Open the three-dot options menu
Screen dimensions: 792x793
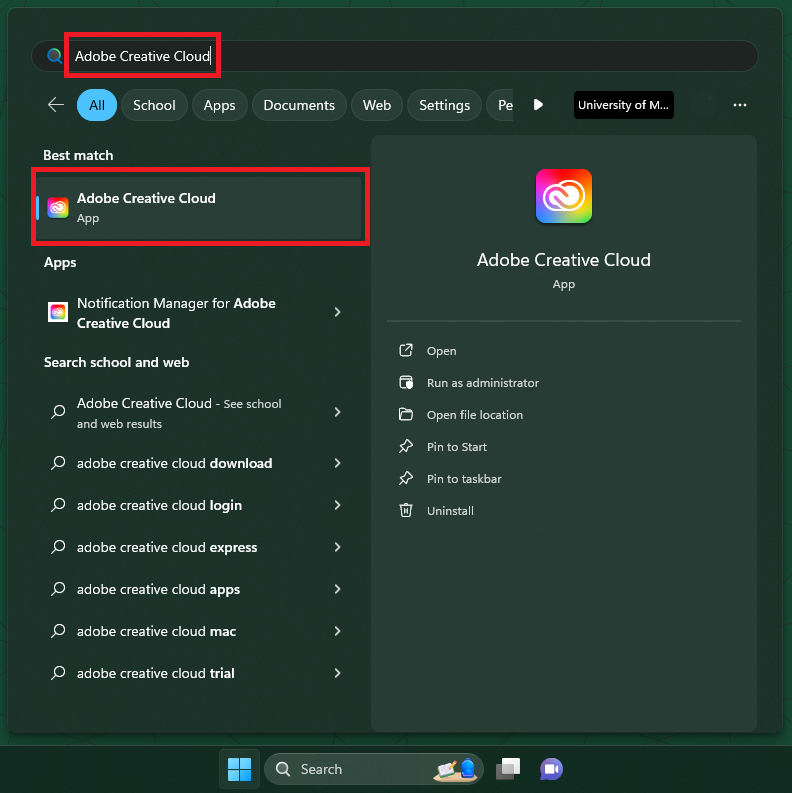pos(739,105)
